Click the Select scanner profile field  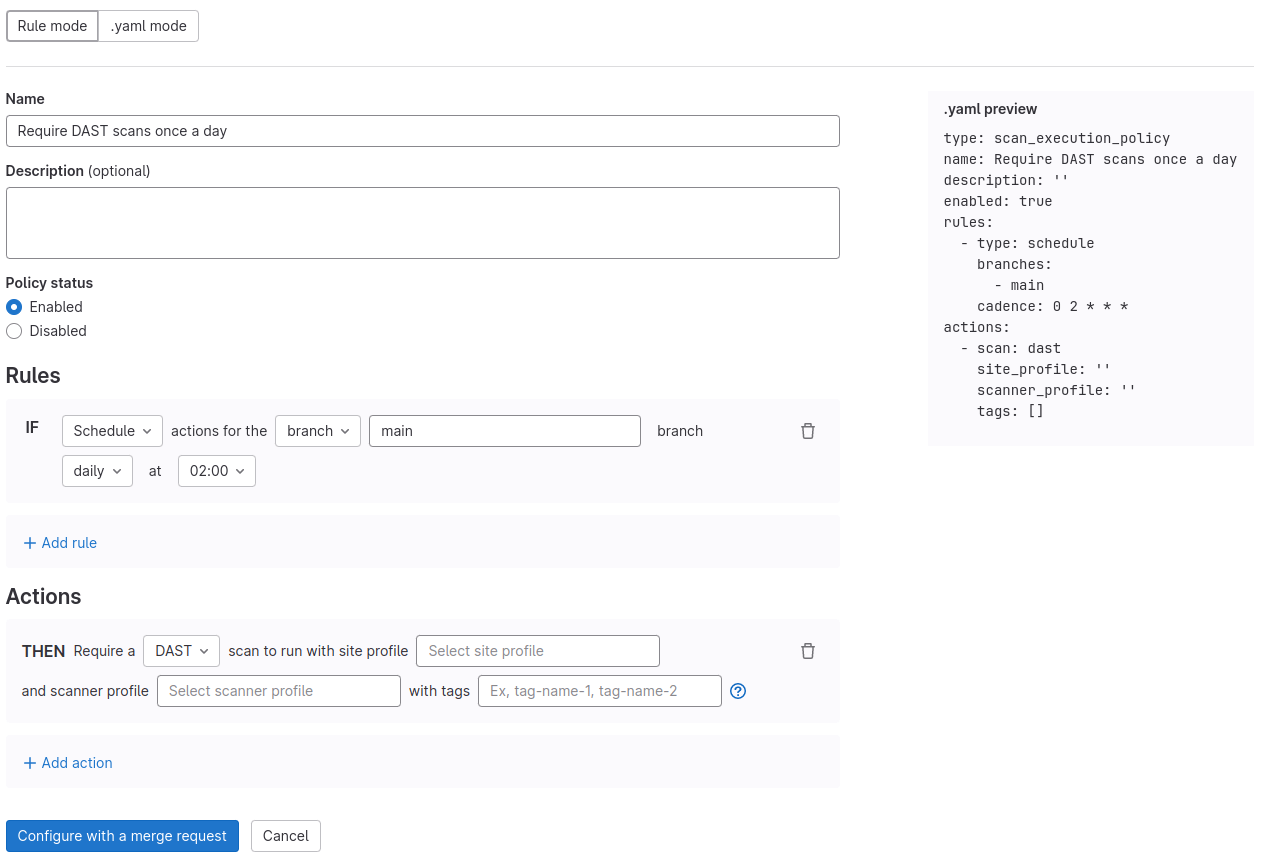pyautogui.click(x=278, y=691)
